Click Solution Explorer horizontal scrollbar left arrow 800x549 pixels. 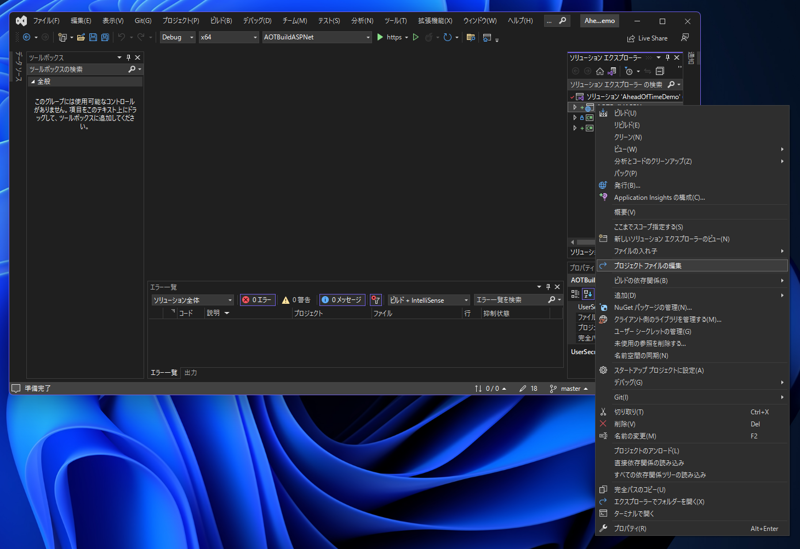(572, 242)
